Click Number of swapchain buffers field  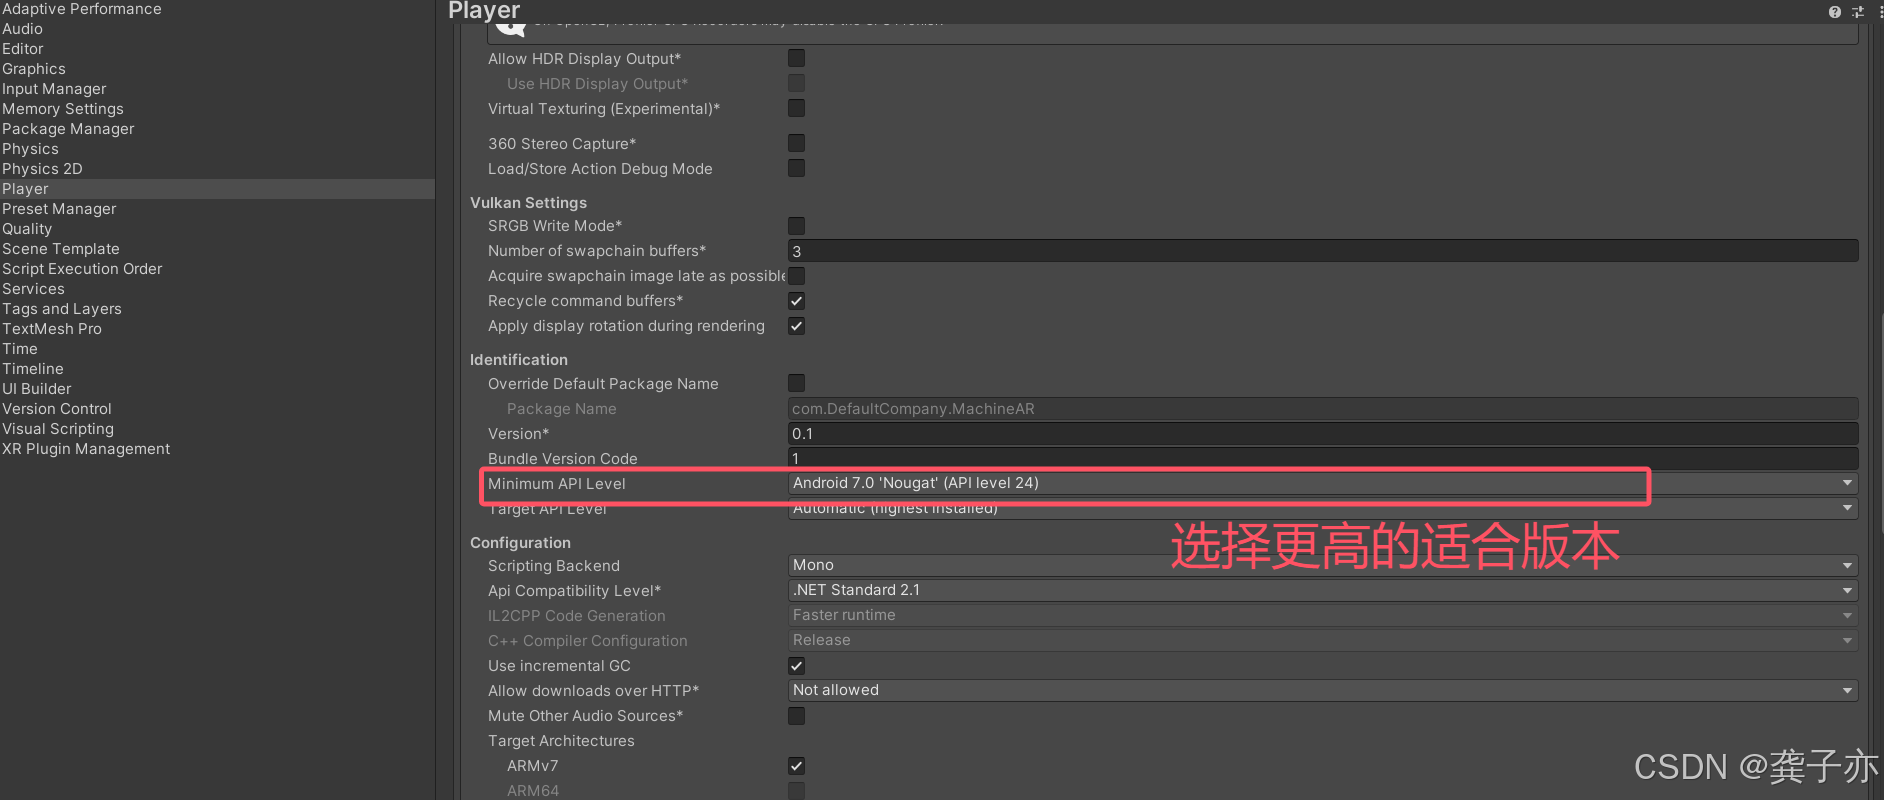coord(1323,251)
